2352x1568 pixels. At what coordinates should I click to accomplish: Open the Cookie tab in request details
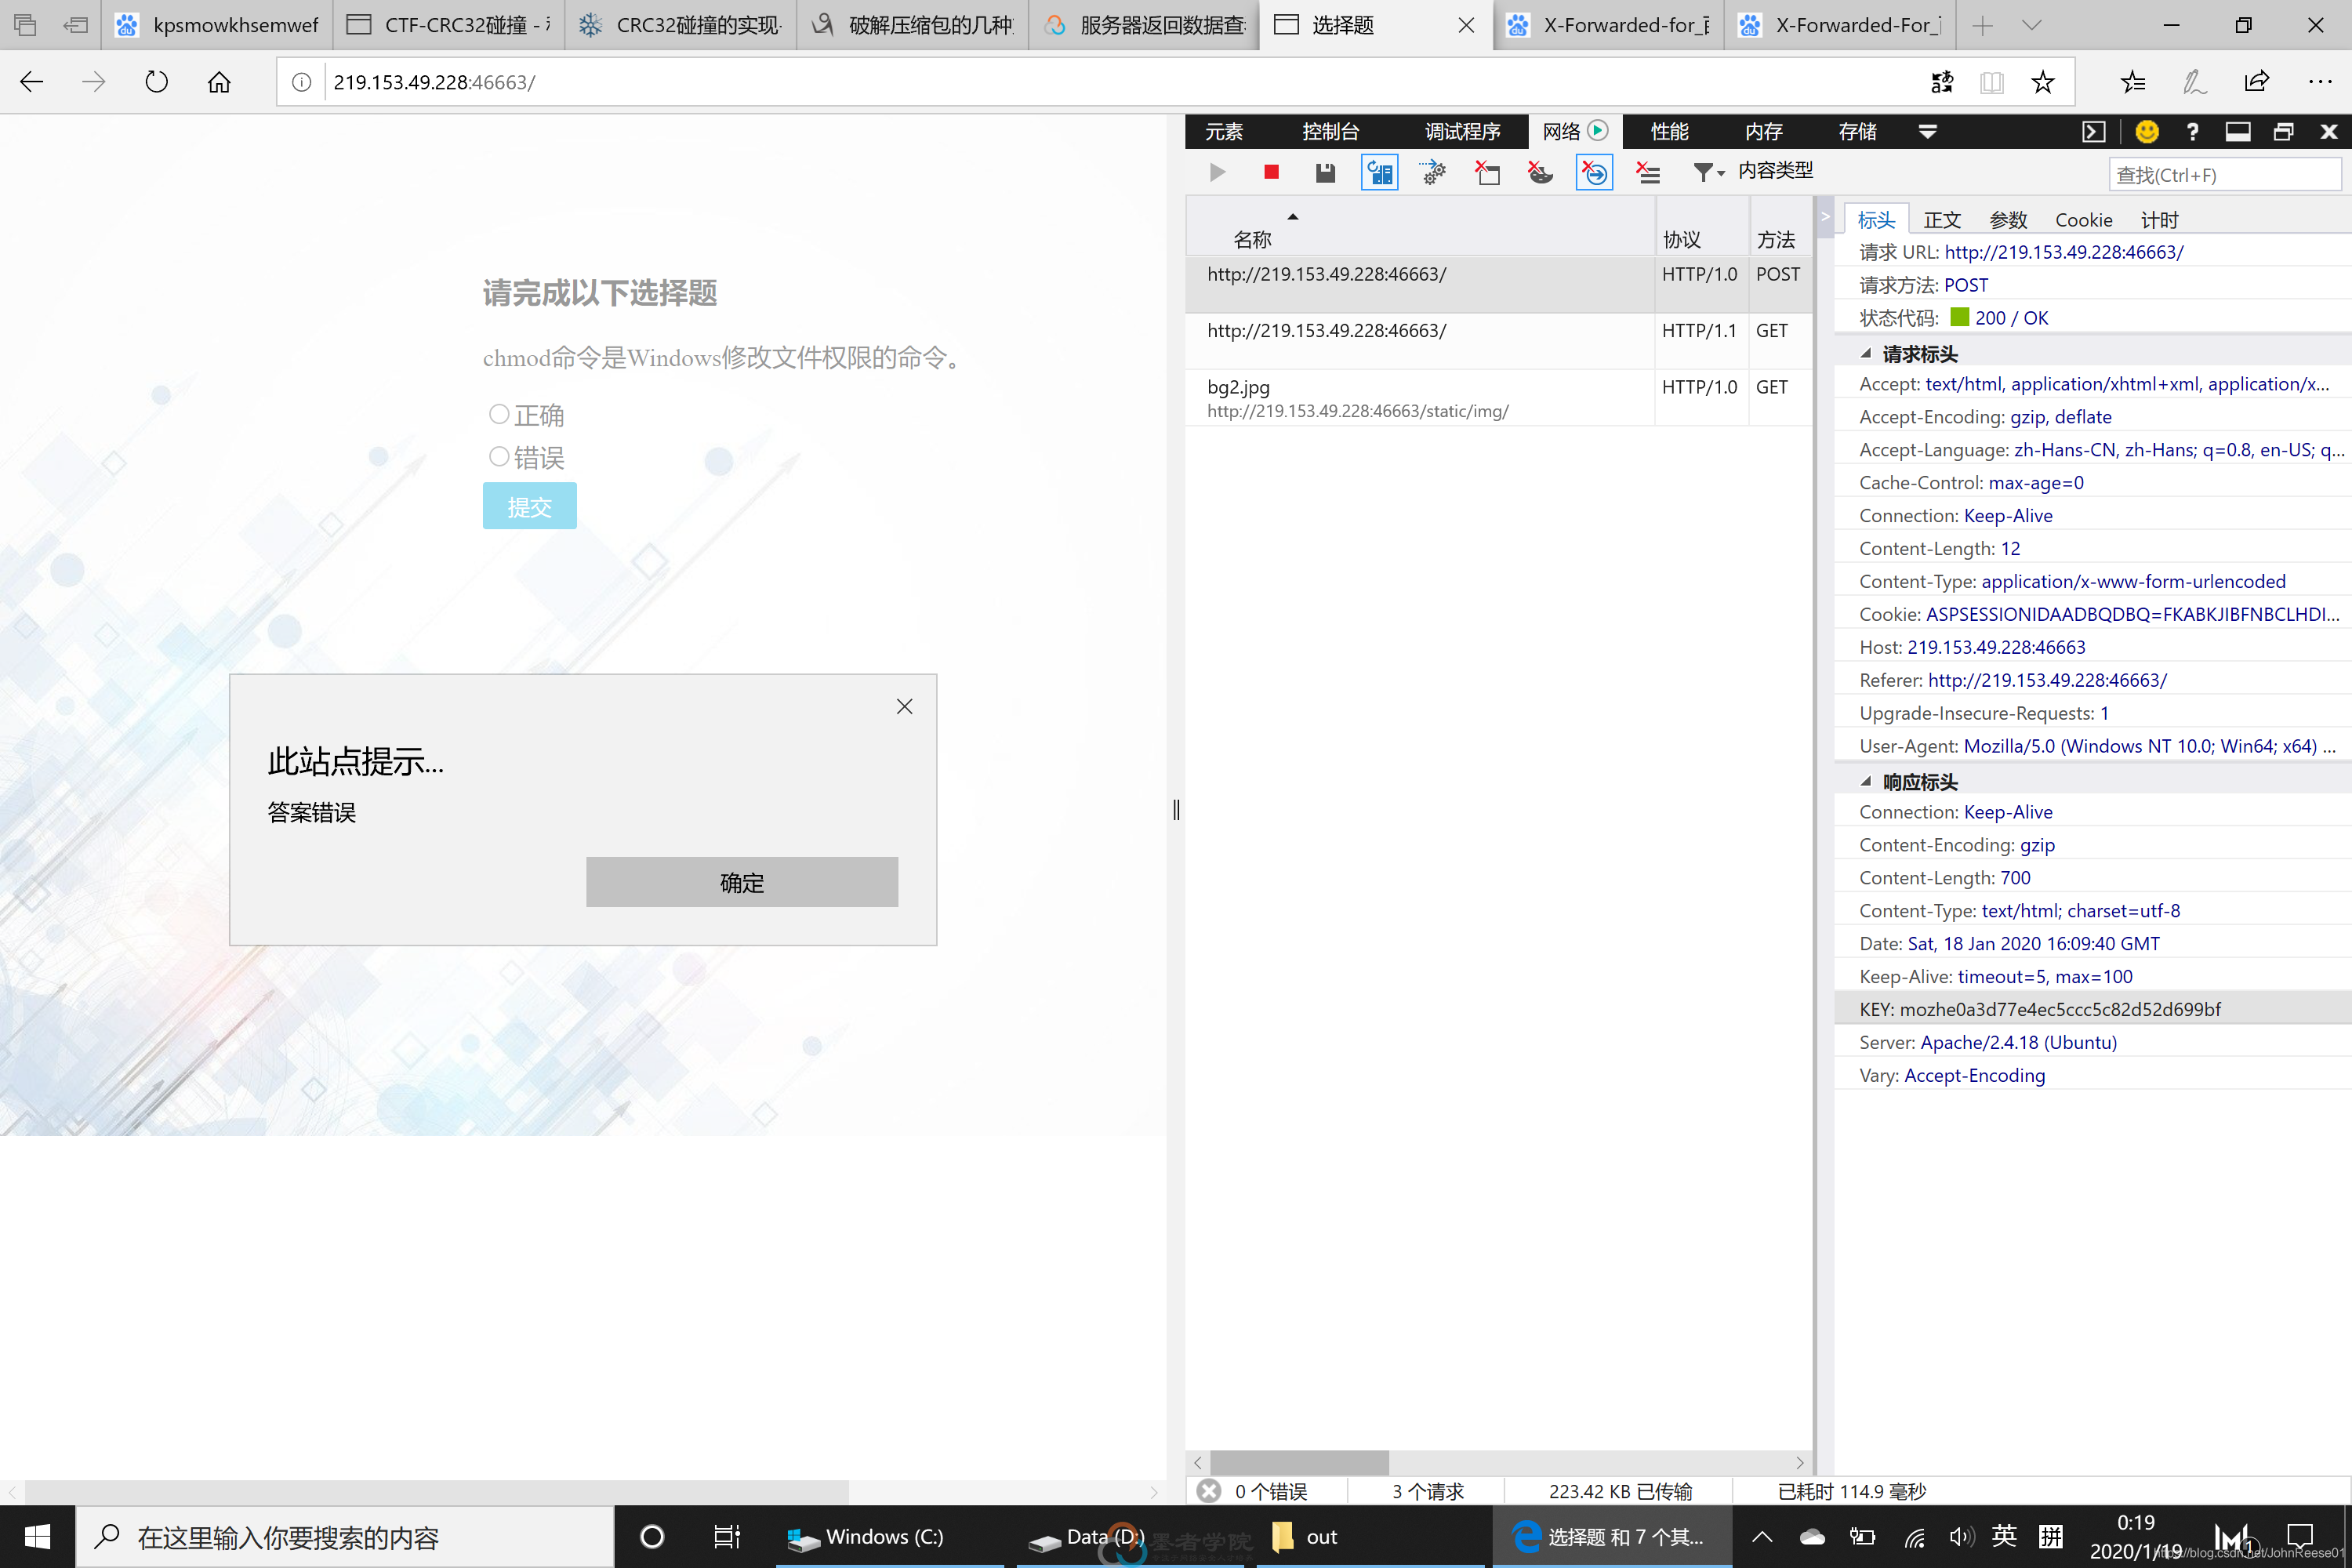click(x=2083, y=219)
